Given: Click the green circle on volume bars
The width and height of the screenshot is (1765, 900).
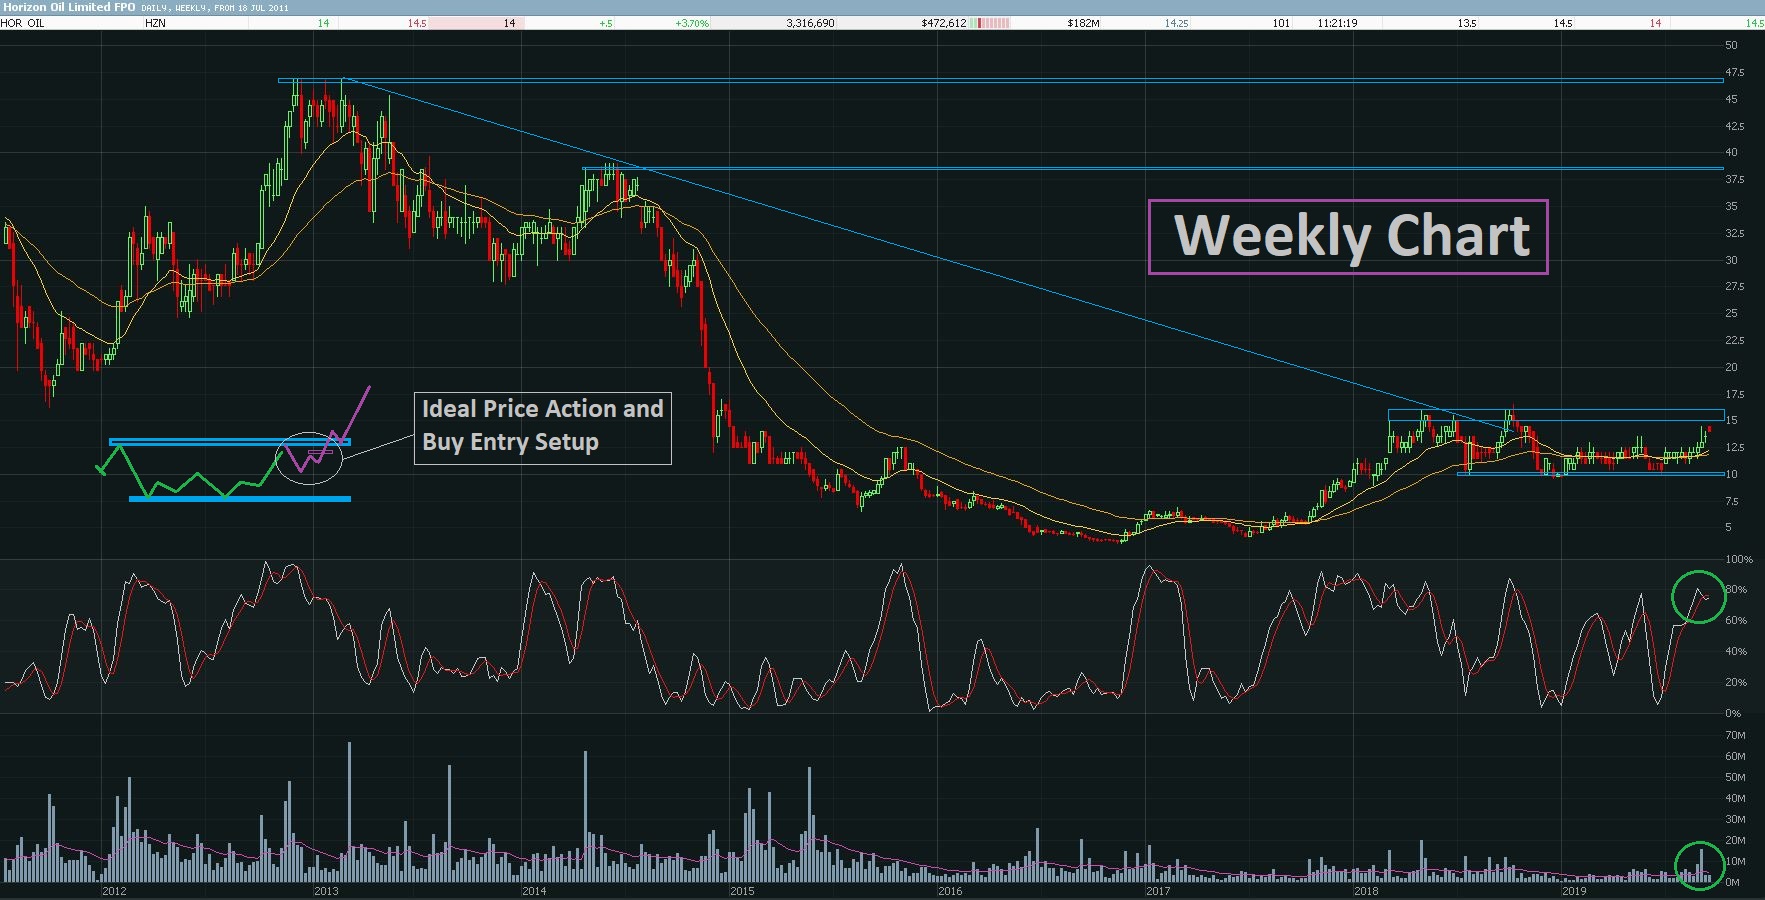Looking at the screenshot, I should pos(1699,865).
